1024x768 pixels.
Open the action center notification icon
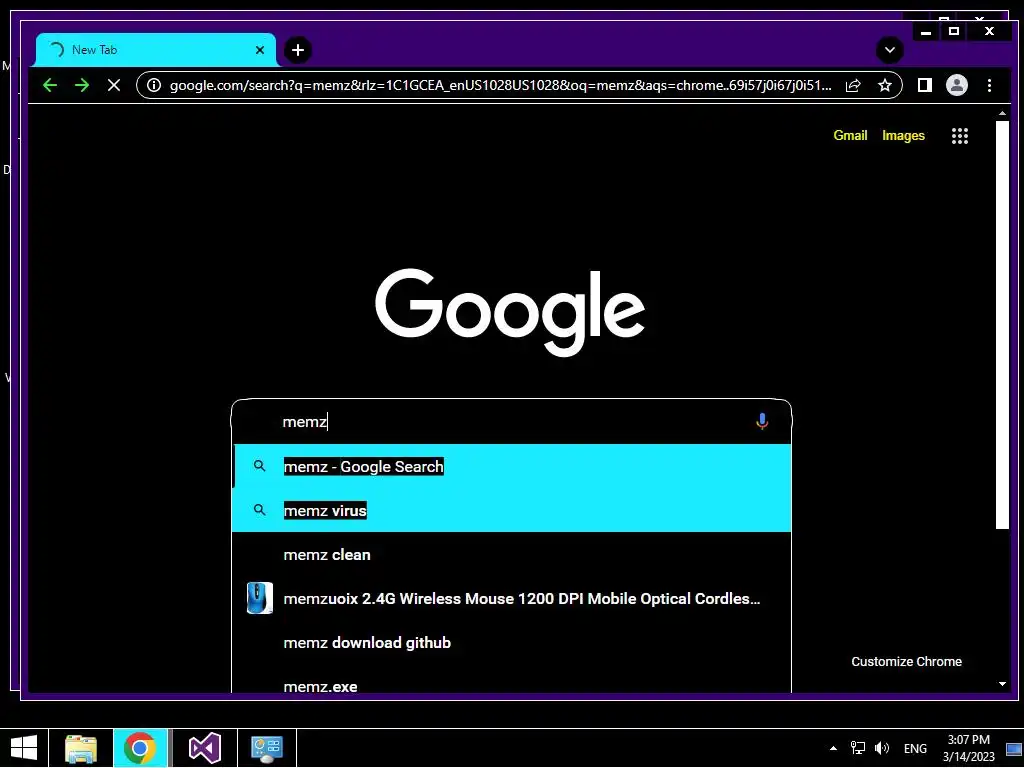(x=1014, y=748)
